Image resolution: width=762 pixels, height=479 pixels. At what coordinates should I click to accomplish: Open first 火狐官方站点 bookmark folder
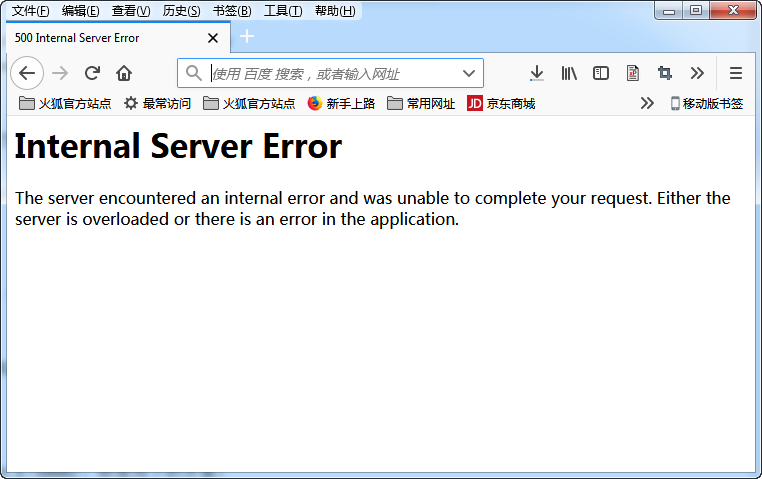(65, 103)
